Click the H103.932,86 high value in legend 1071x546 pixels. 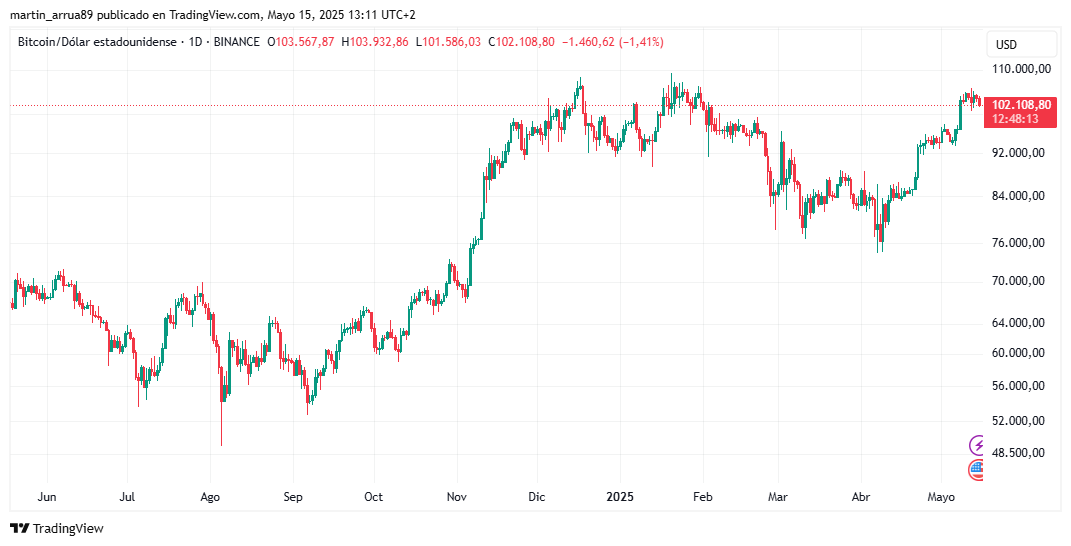[375, 42]
